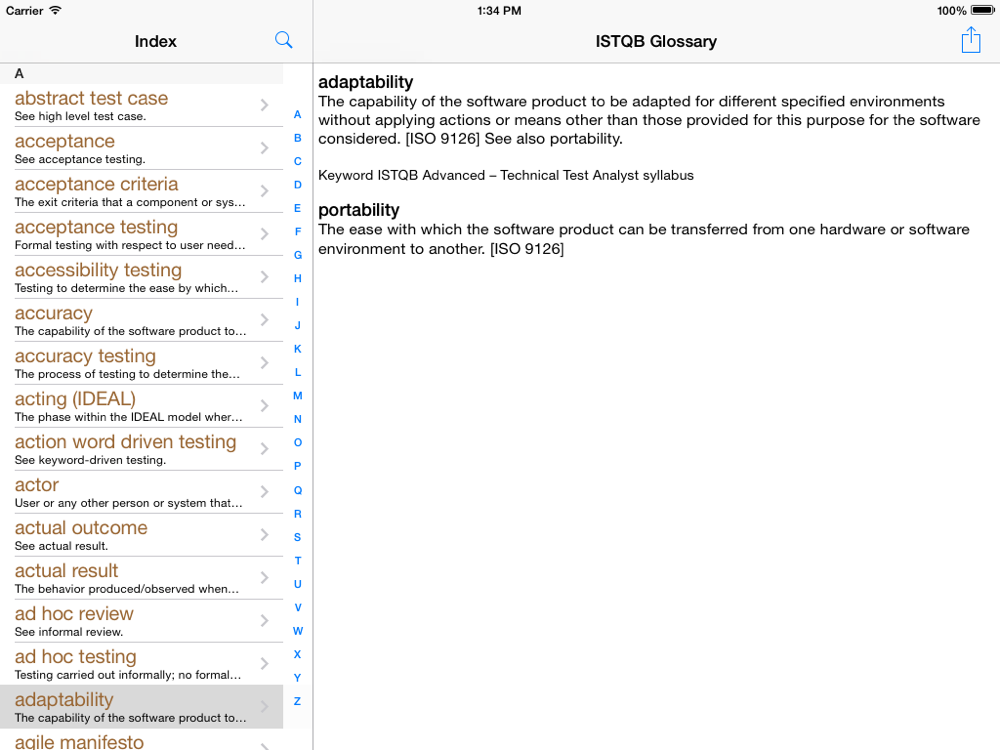
Task: Tap chevron next to acting (IDEAL)
Action: click(265, 406)
